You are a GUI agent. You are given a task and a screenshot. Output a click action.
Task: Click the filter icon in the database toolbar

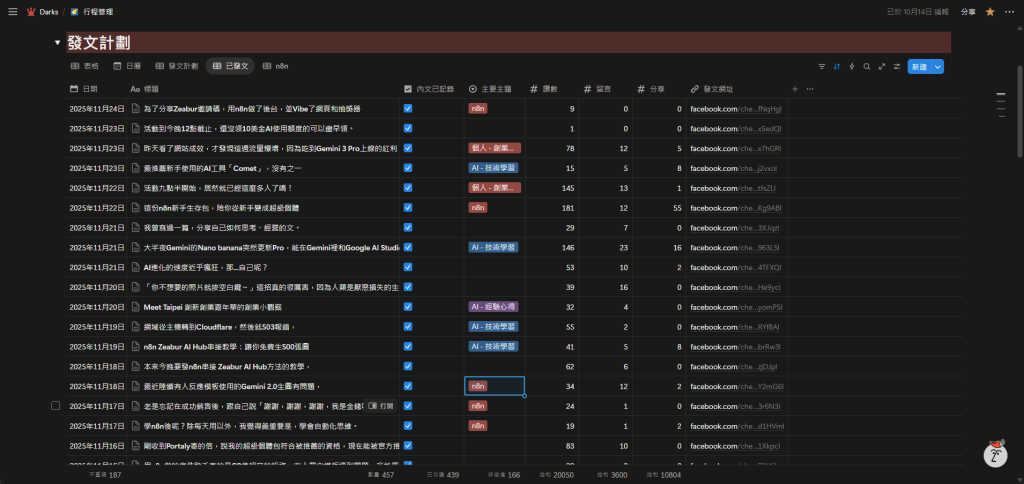822,66
